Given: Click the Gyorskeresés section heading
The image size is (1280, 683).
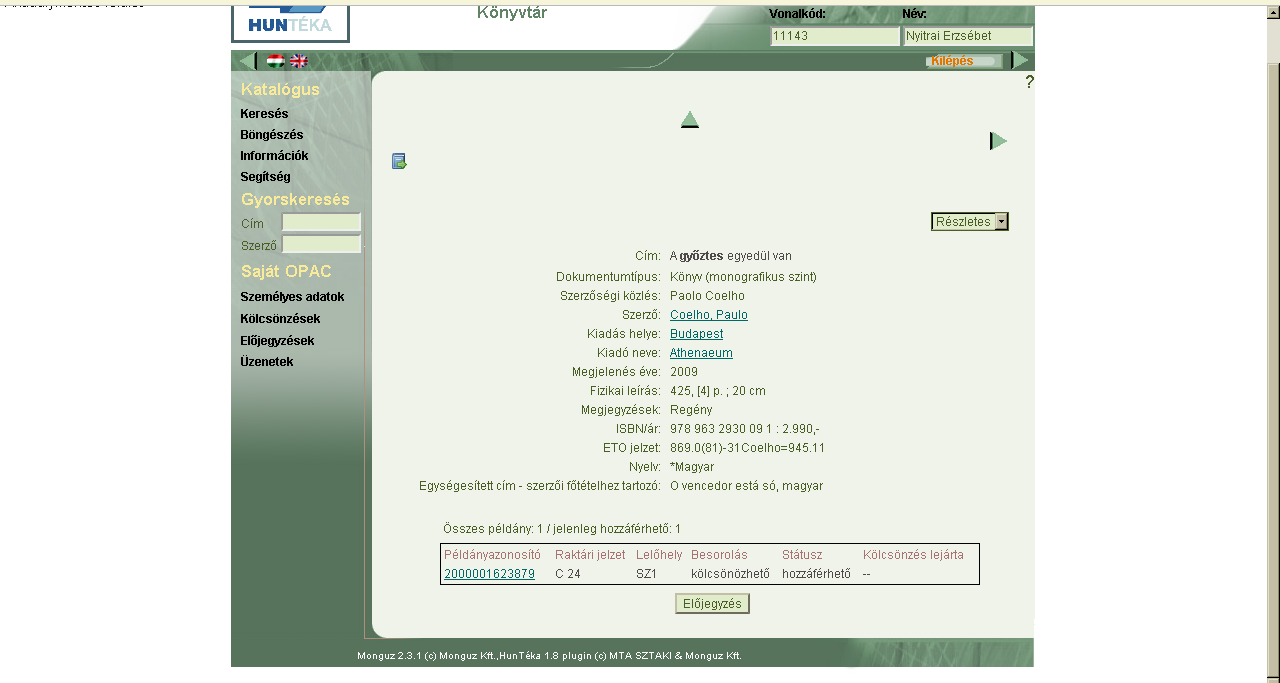Looking at the screenshot, I should pyautogui.click(x=295, y=200).
